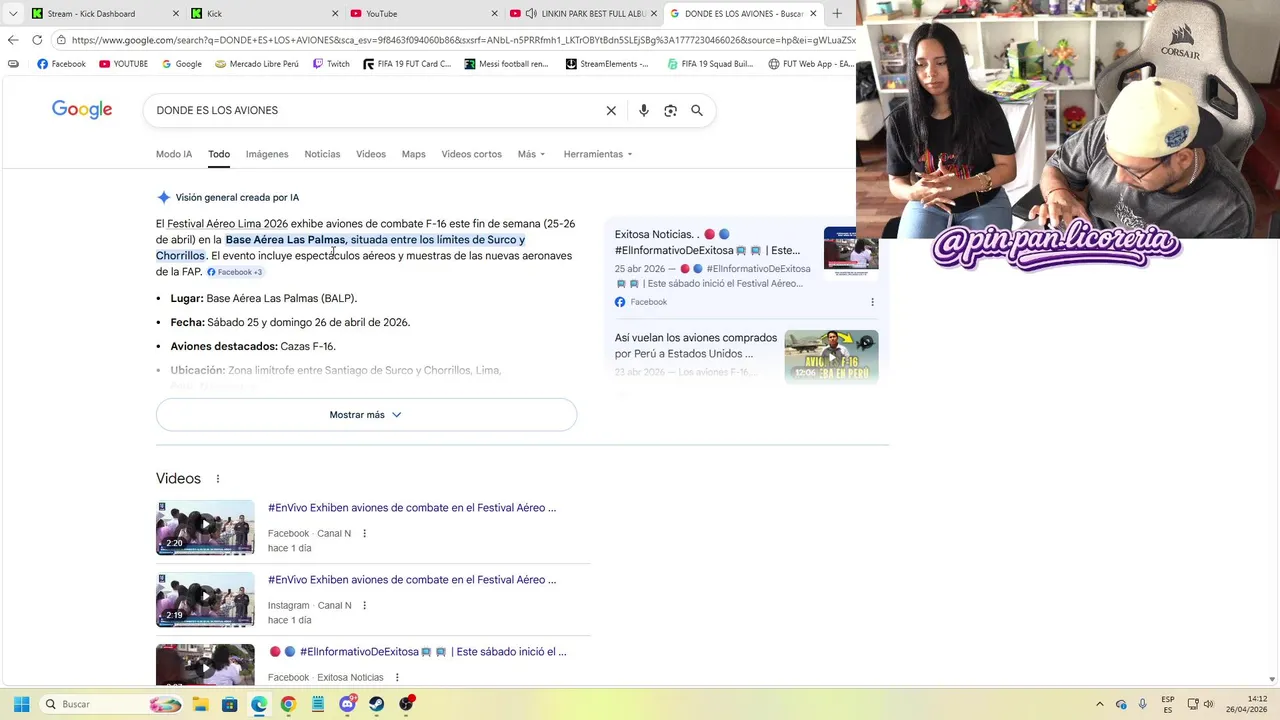
Task: Open FUT Web App bookmark
Action: point(811,64)
